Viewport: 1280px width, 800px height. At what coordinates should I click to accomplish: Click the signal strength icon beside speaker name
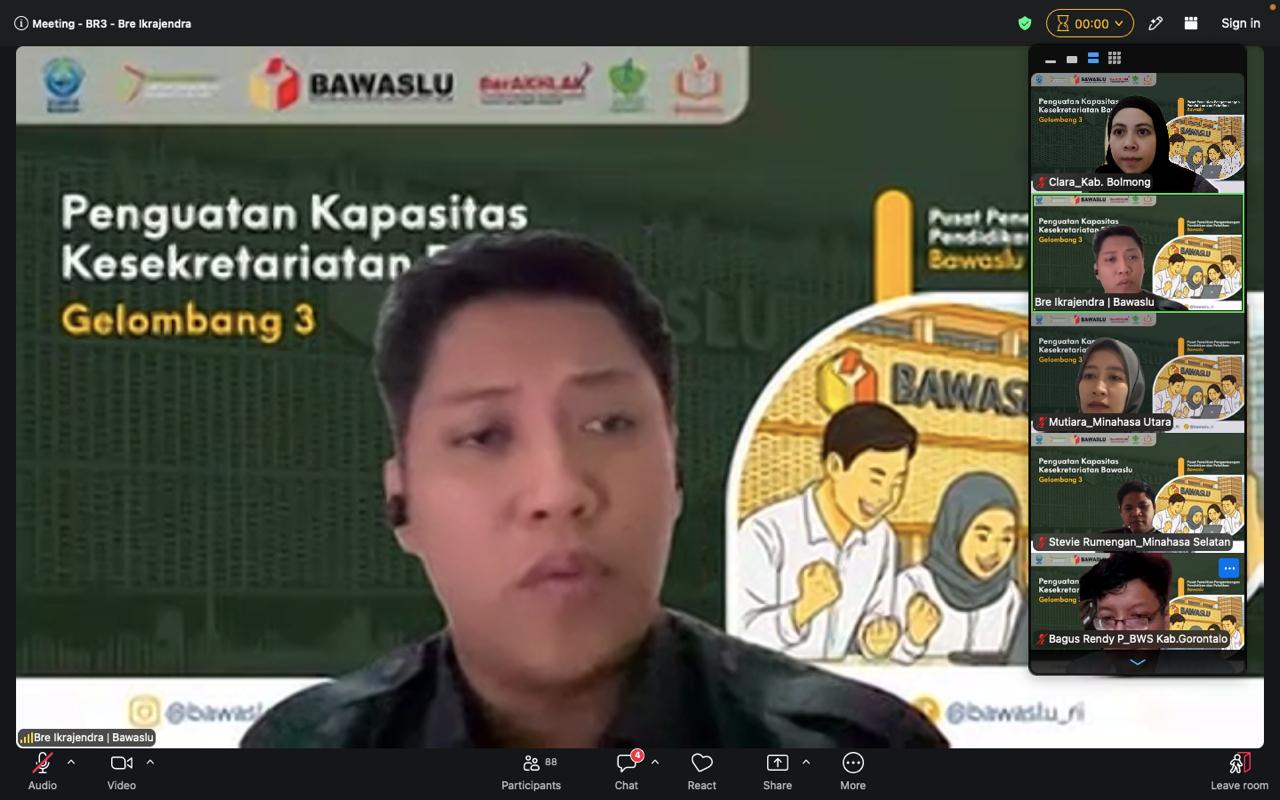click(x=26, y=738)
